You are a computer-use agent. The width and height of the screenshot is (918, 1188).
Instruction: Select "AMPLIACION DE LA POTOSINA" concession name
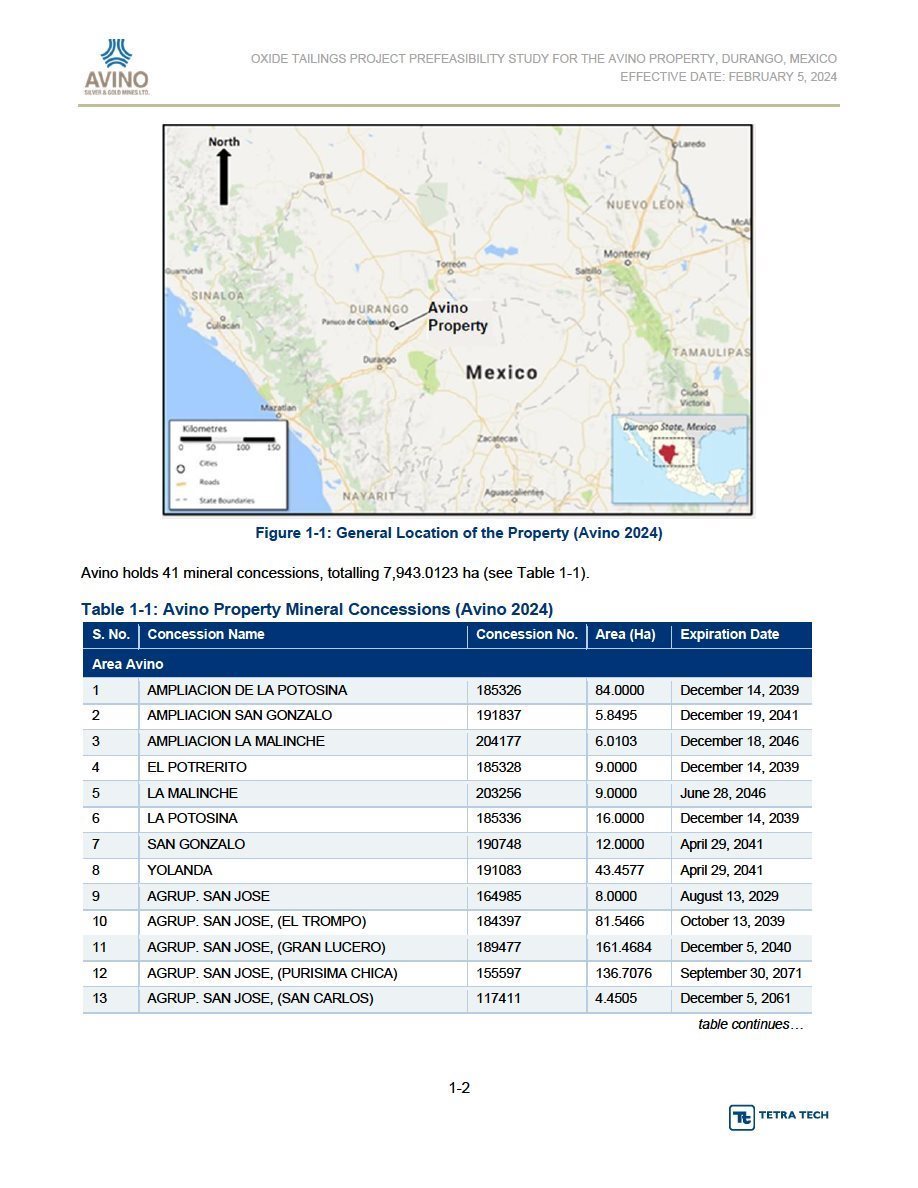click(x=247, y=690)
